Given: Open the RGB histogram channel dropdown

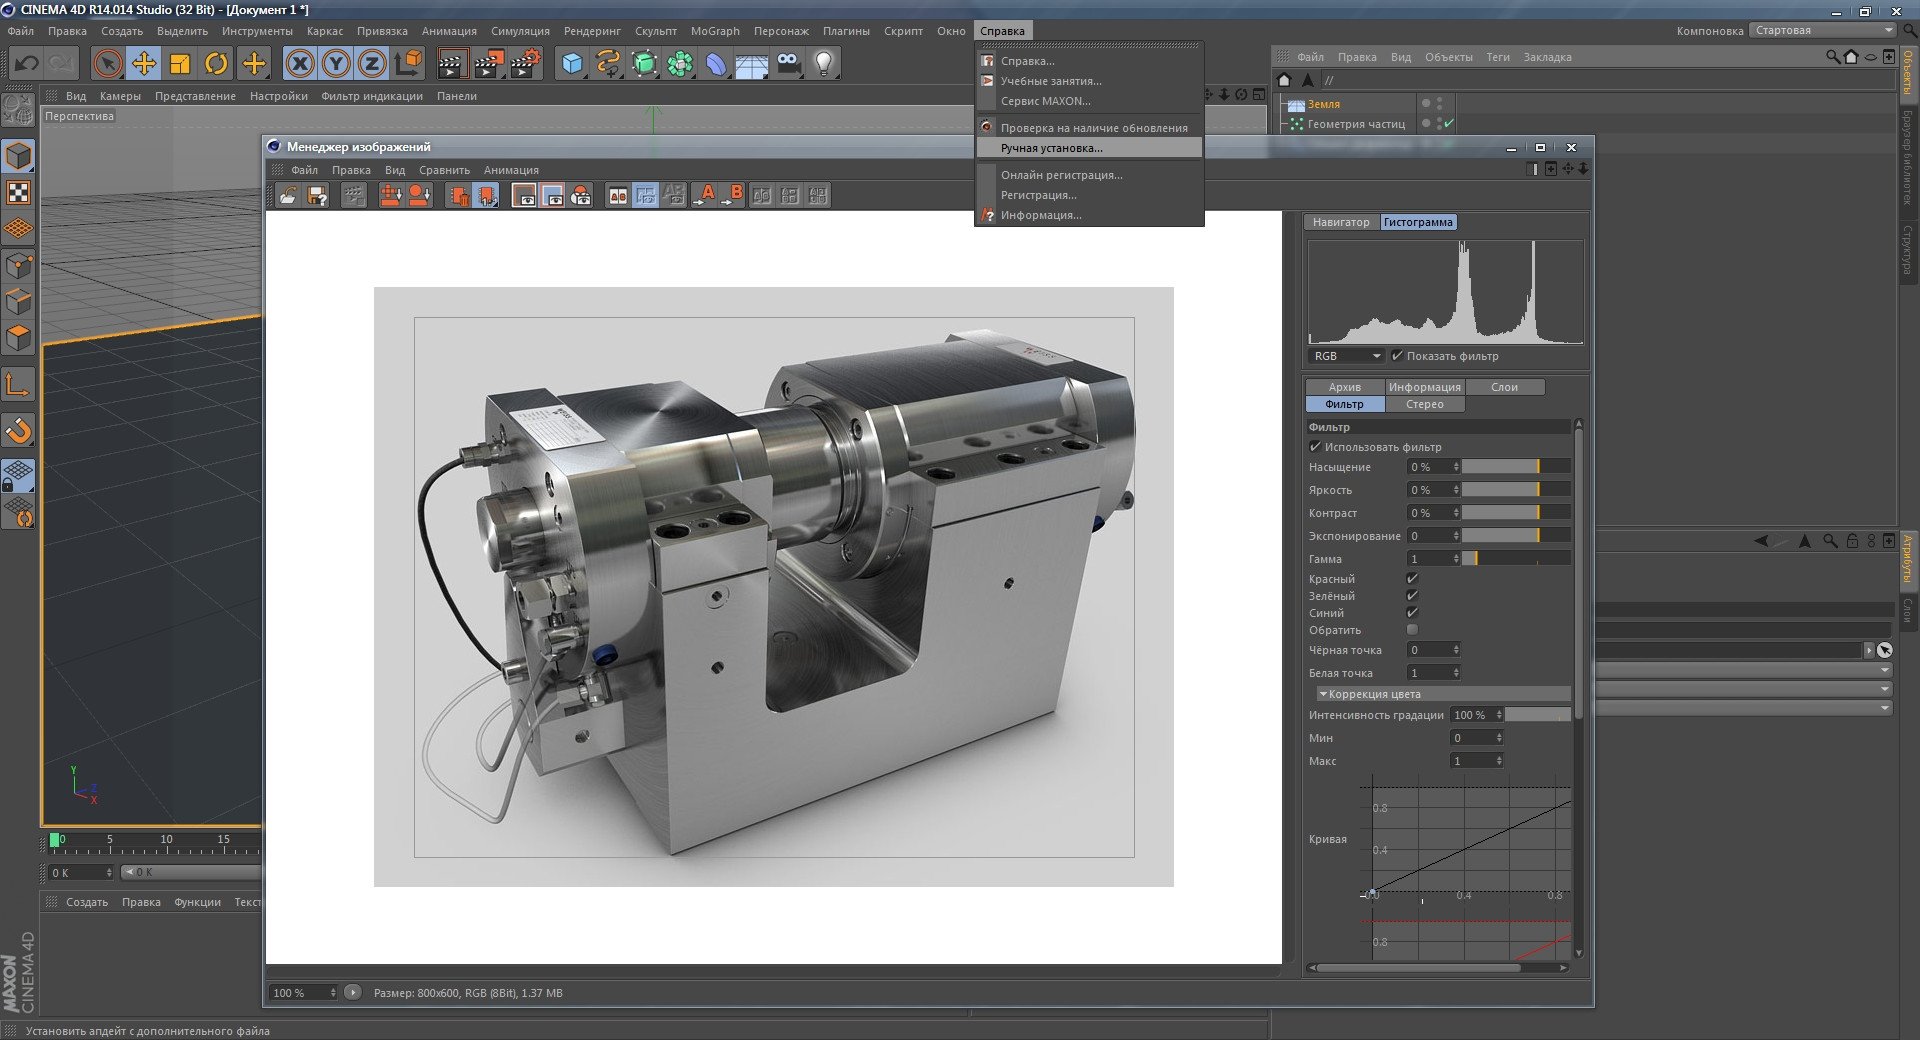Looking at the screenshot, I should 1346,356.
